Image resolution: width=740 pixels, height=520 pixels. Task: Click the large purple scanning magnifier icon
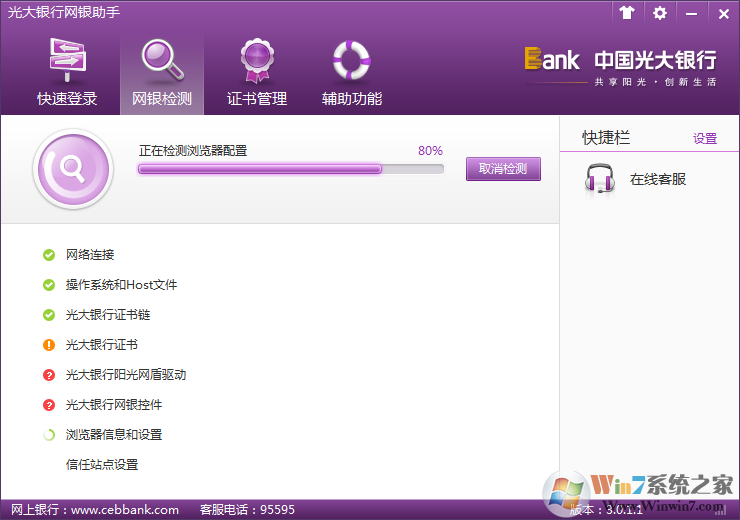(x=73, y=169)
